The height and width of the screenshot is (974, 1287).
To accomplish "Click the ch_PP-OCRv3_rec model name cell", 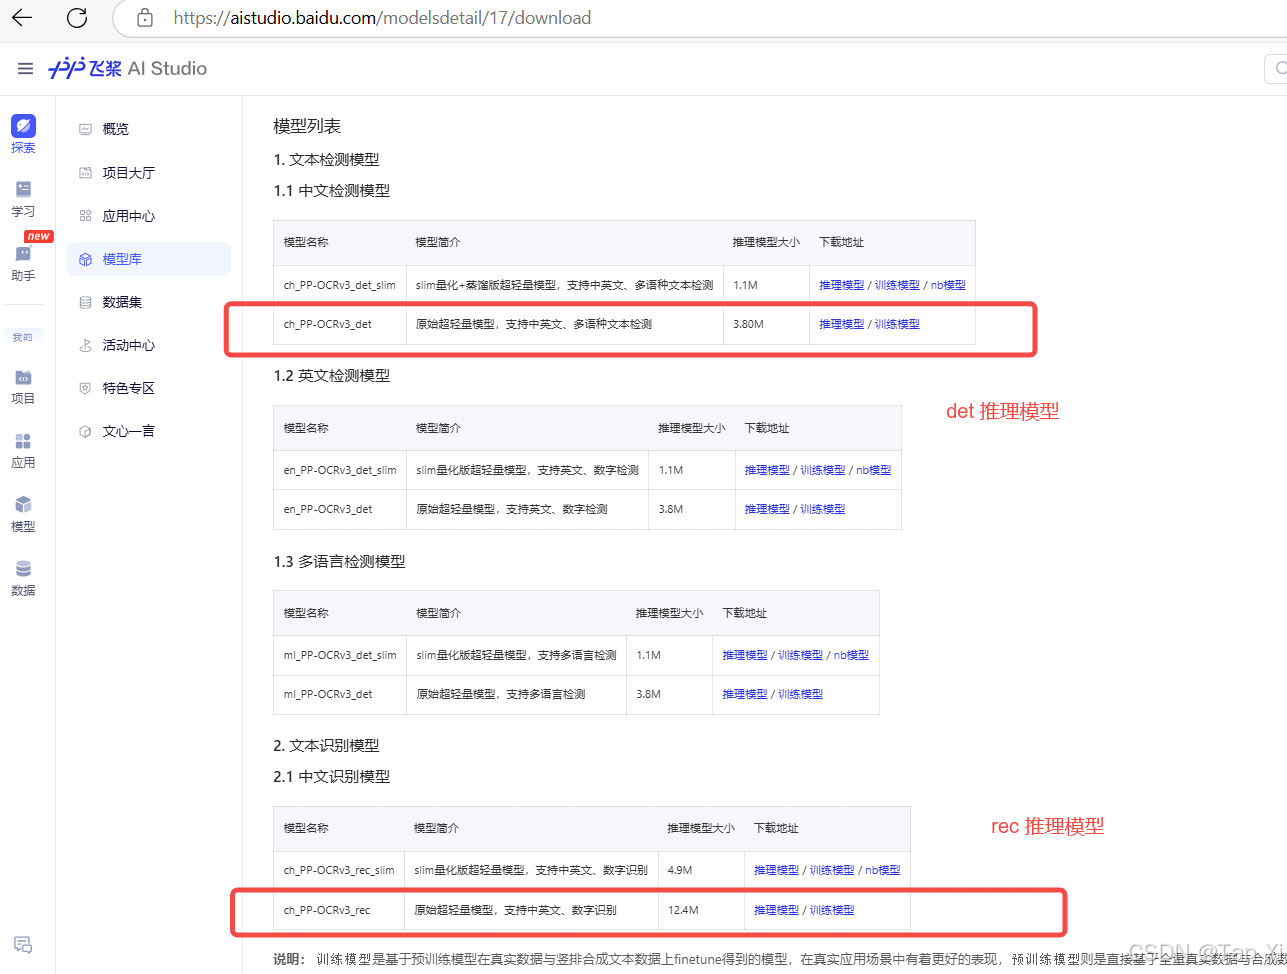I will click(x=339, y=910).
